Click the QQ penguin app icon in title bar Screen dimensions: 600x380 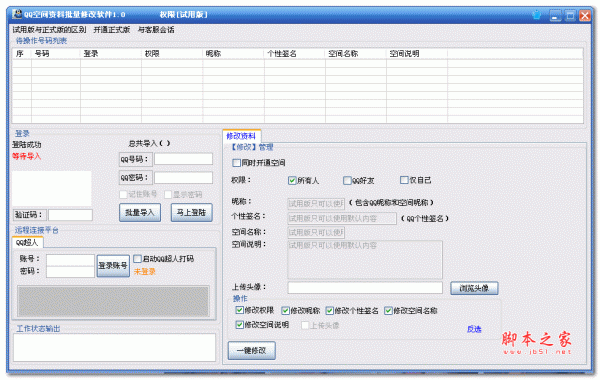(17, 14)
